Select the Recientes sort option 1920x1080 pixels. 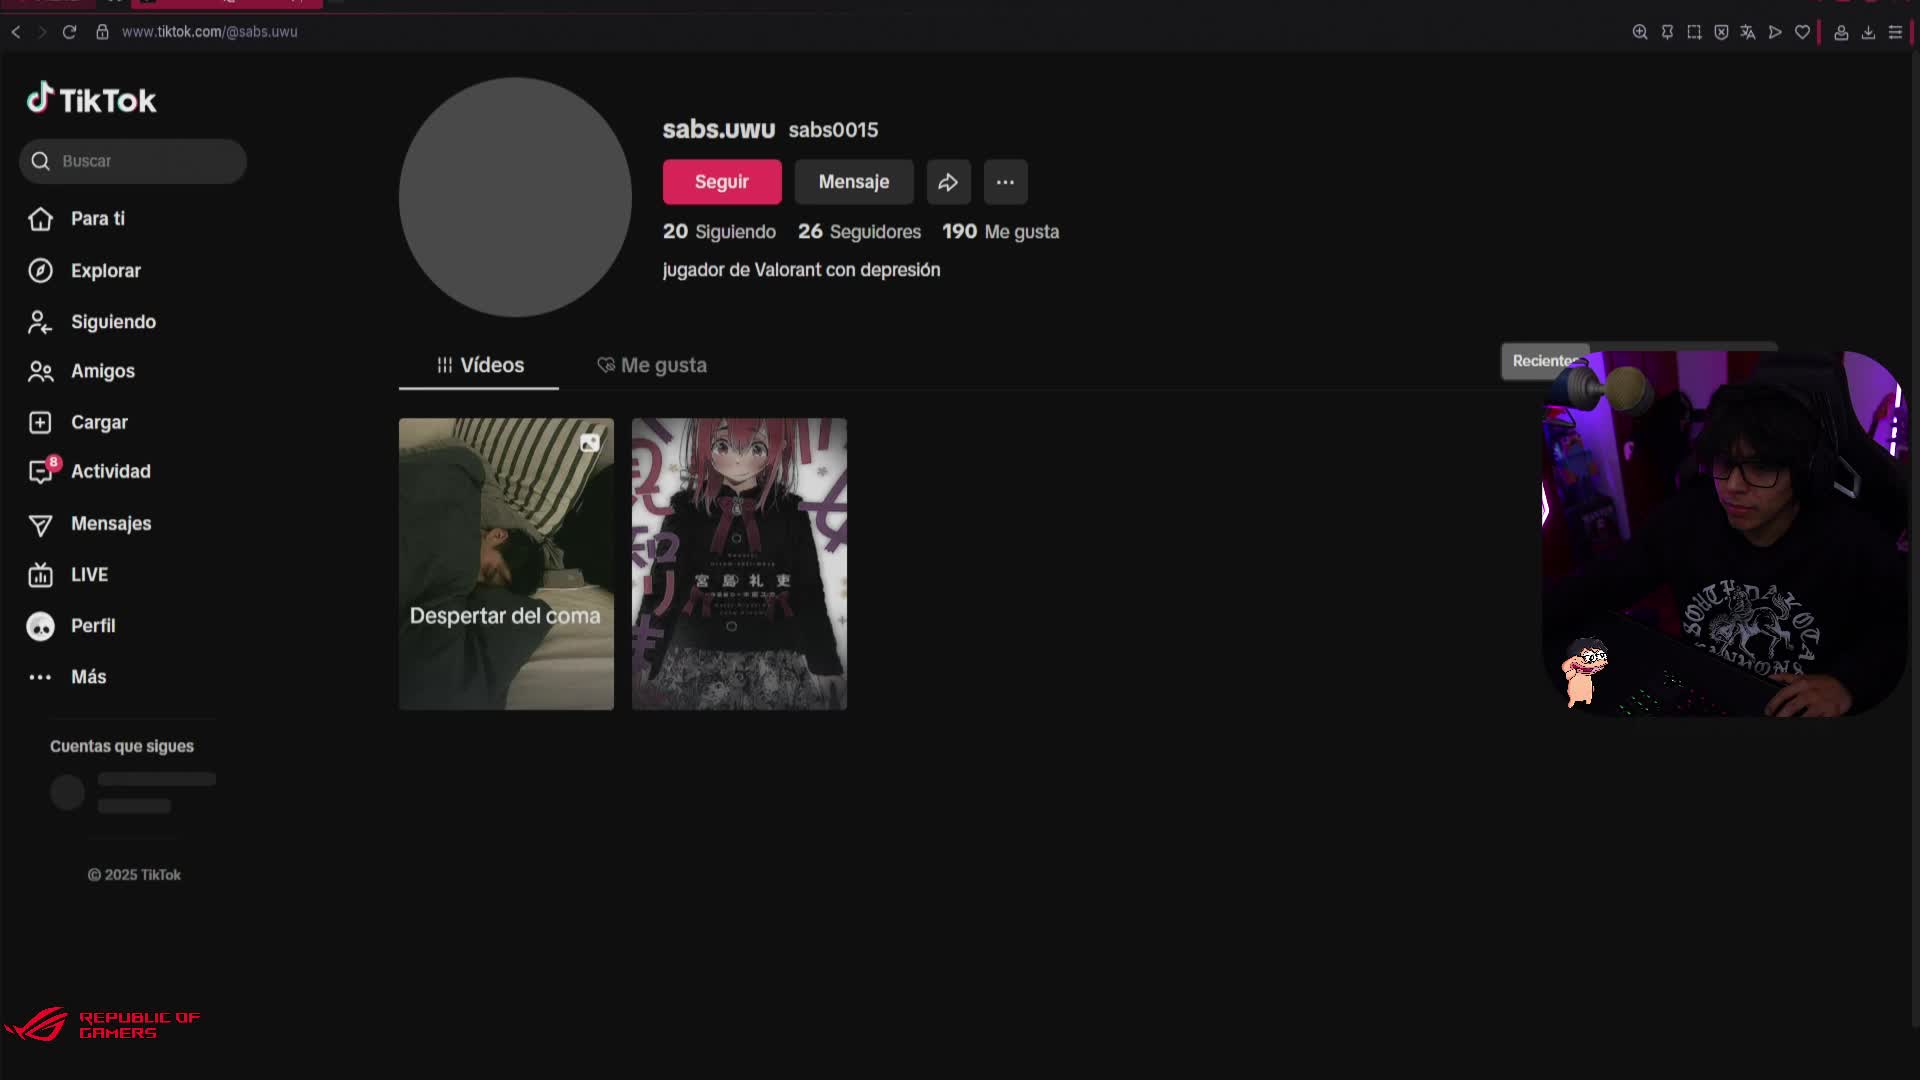click(1546, 361)
